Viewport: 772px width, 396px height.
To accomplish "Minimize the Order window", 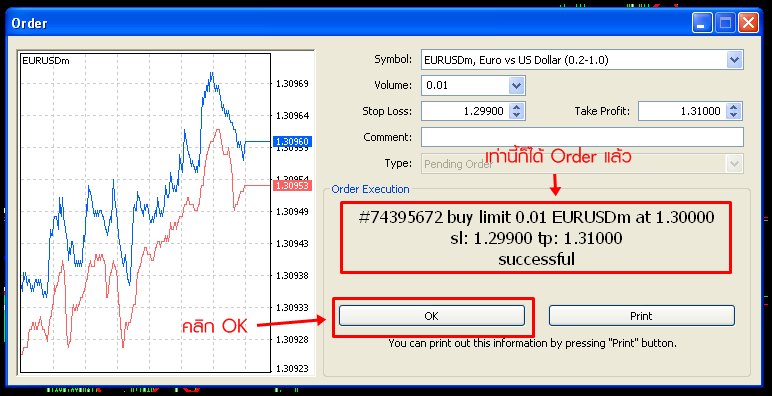I will (702, 23).
